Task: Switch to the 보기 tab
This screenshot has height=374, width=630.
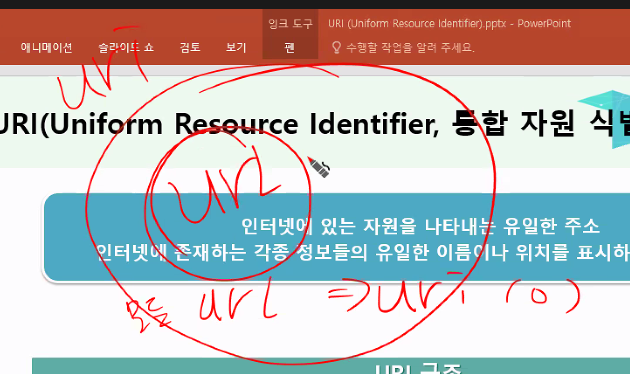Action: 236,47
